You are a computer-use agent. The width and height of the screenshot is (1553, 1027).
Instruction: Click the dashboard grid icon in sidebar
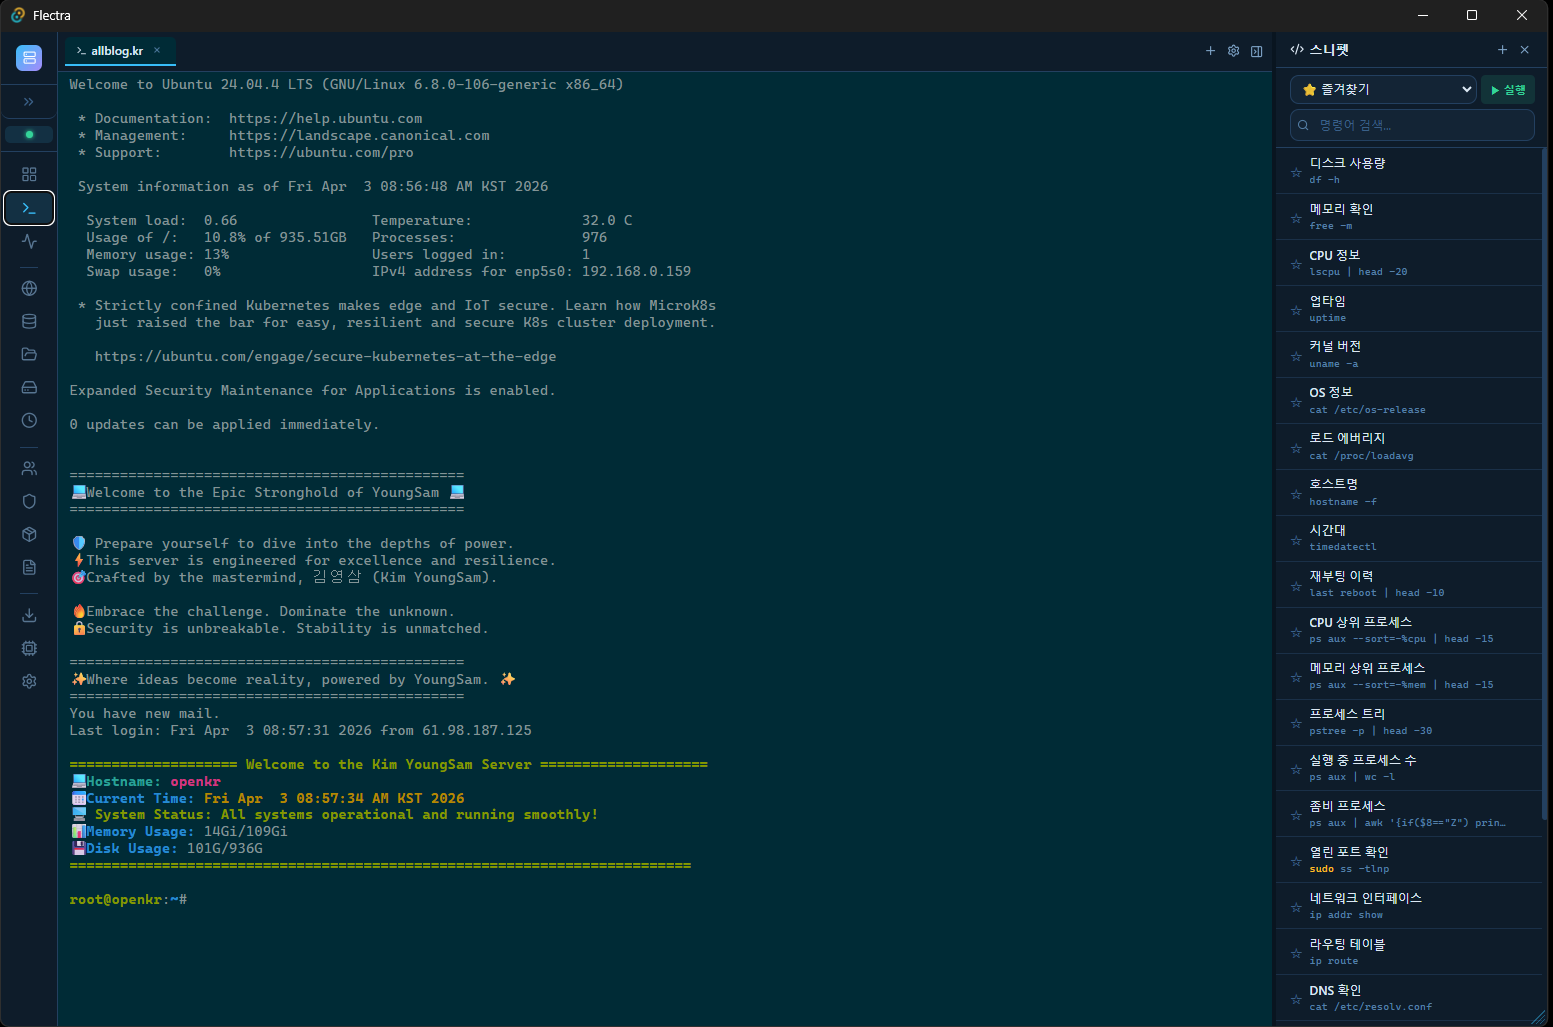[x=29, y=174]
